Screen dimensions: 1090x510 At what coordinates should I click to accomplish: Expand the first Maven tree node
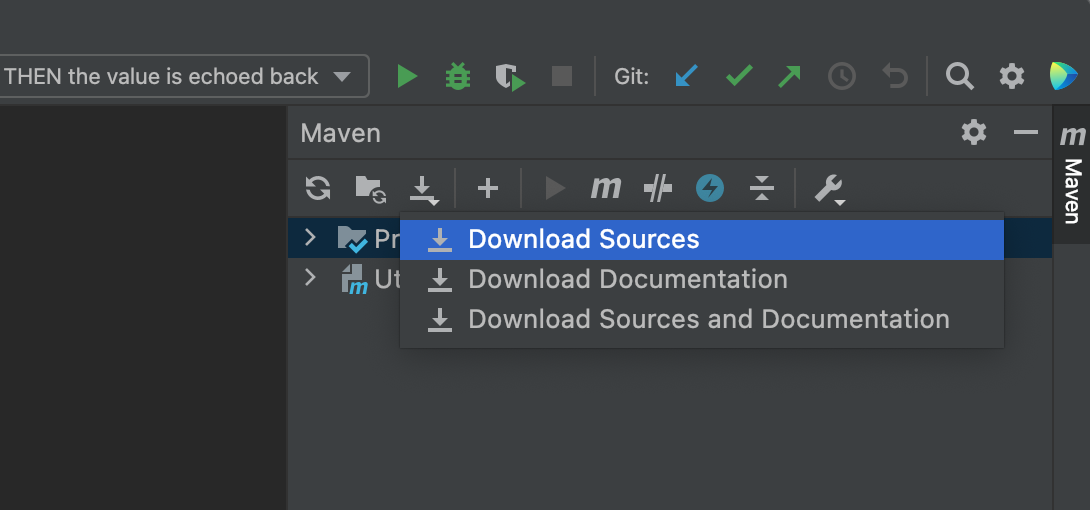pos(311,238)
